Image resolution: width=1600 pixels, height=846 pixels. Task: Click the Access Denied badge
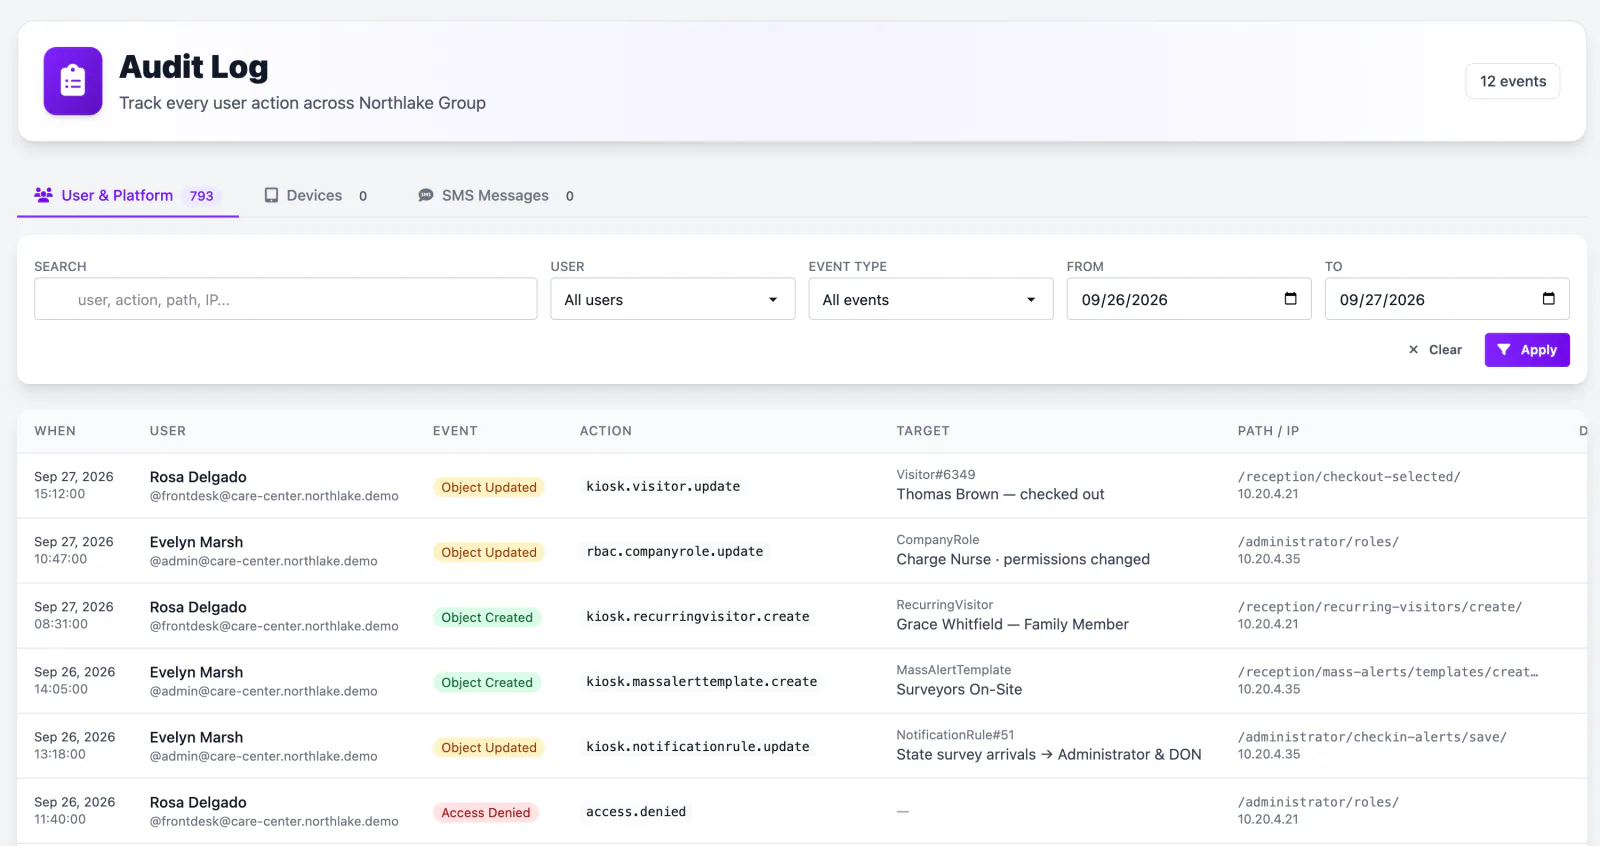point(486,812)
